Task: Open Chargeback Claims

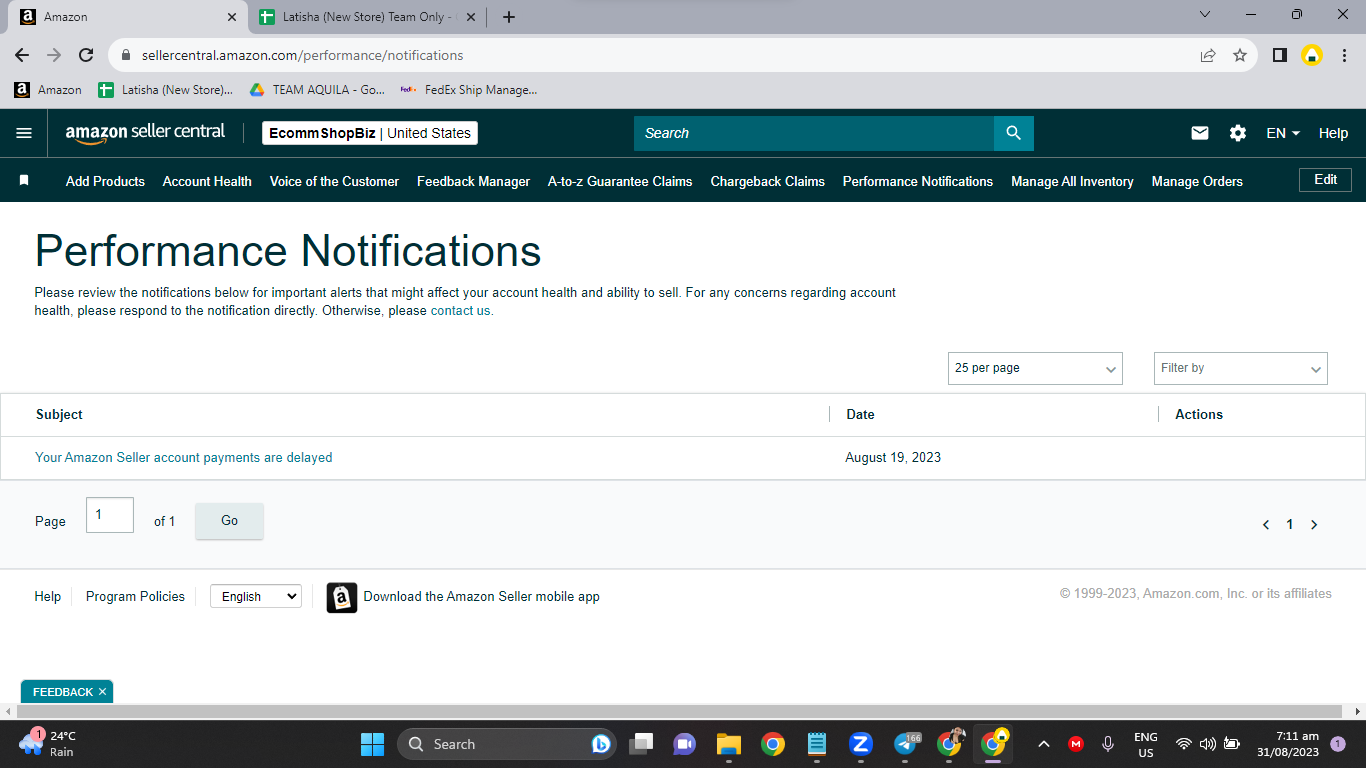Action: click(x=767, y=181)
